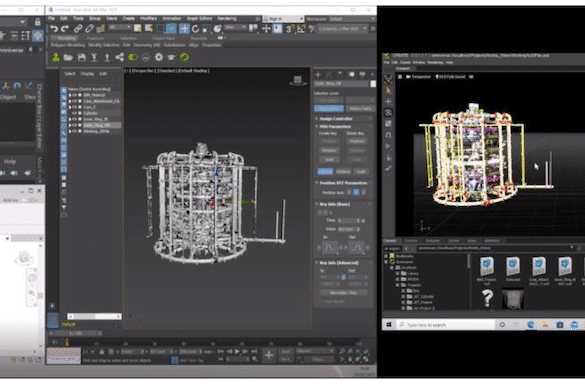Open the Create tab plus icon in command panel
The image size is (585, 388).
pyautogui.click(x=318, y=75)
